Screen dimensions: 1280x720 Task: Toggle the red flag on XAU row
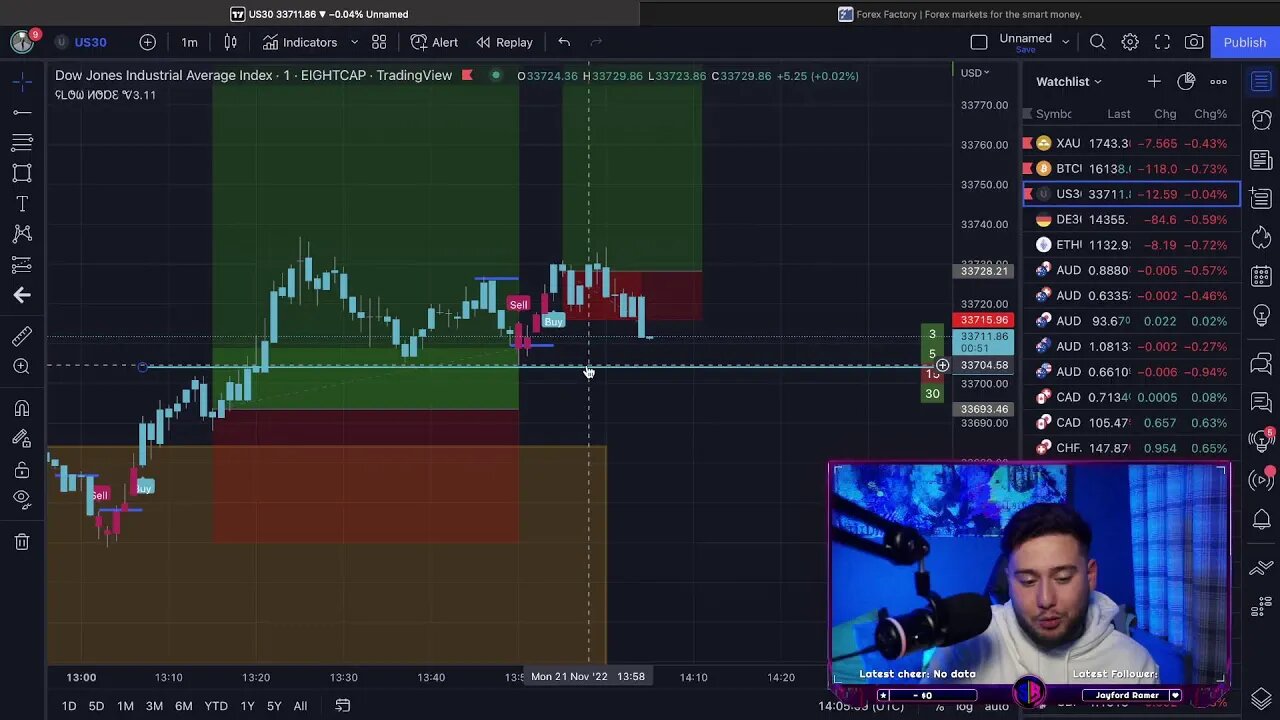[1028, 143]
